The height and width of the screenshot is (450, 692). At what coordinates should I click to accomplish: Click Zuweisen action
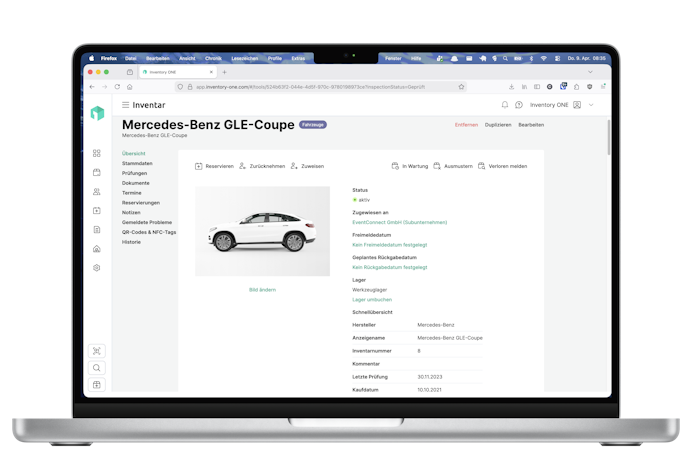307,166
